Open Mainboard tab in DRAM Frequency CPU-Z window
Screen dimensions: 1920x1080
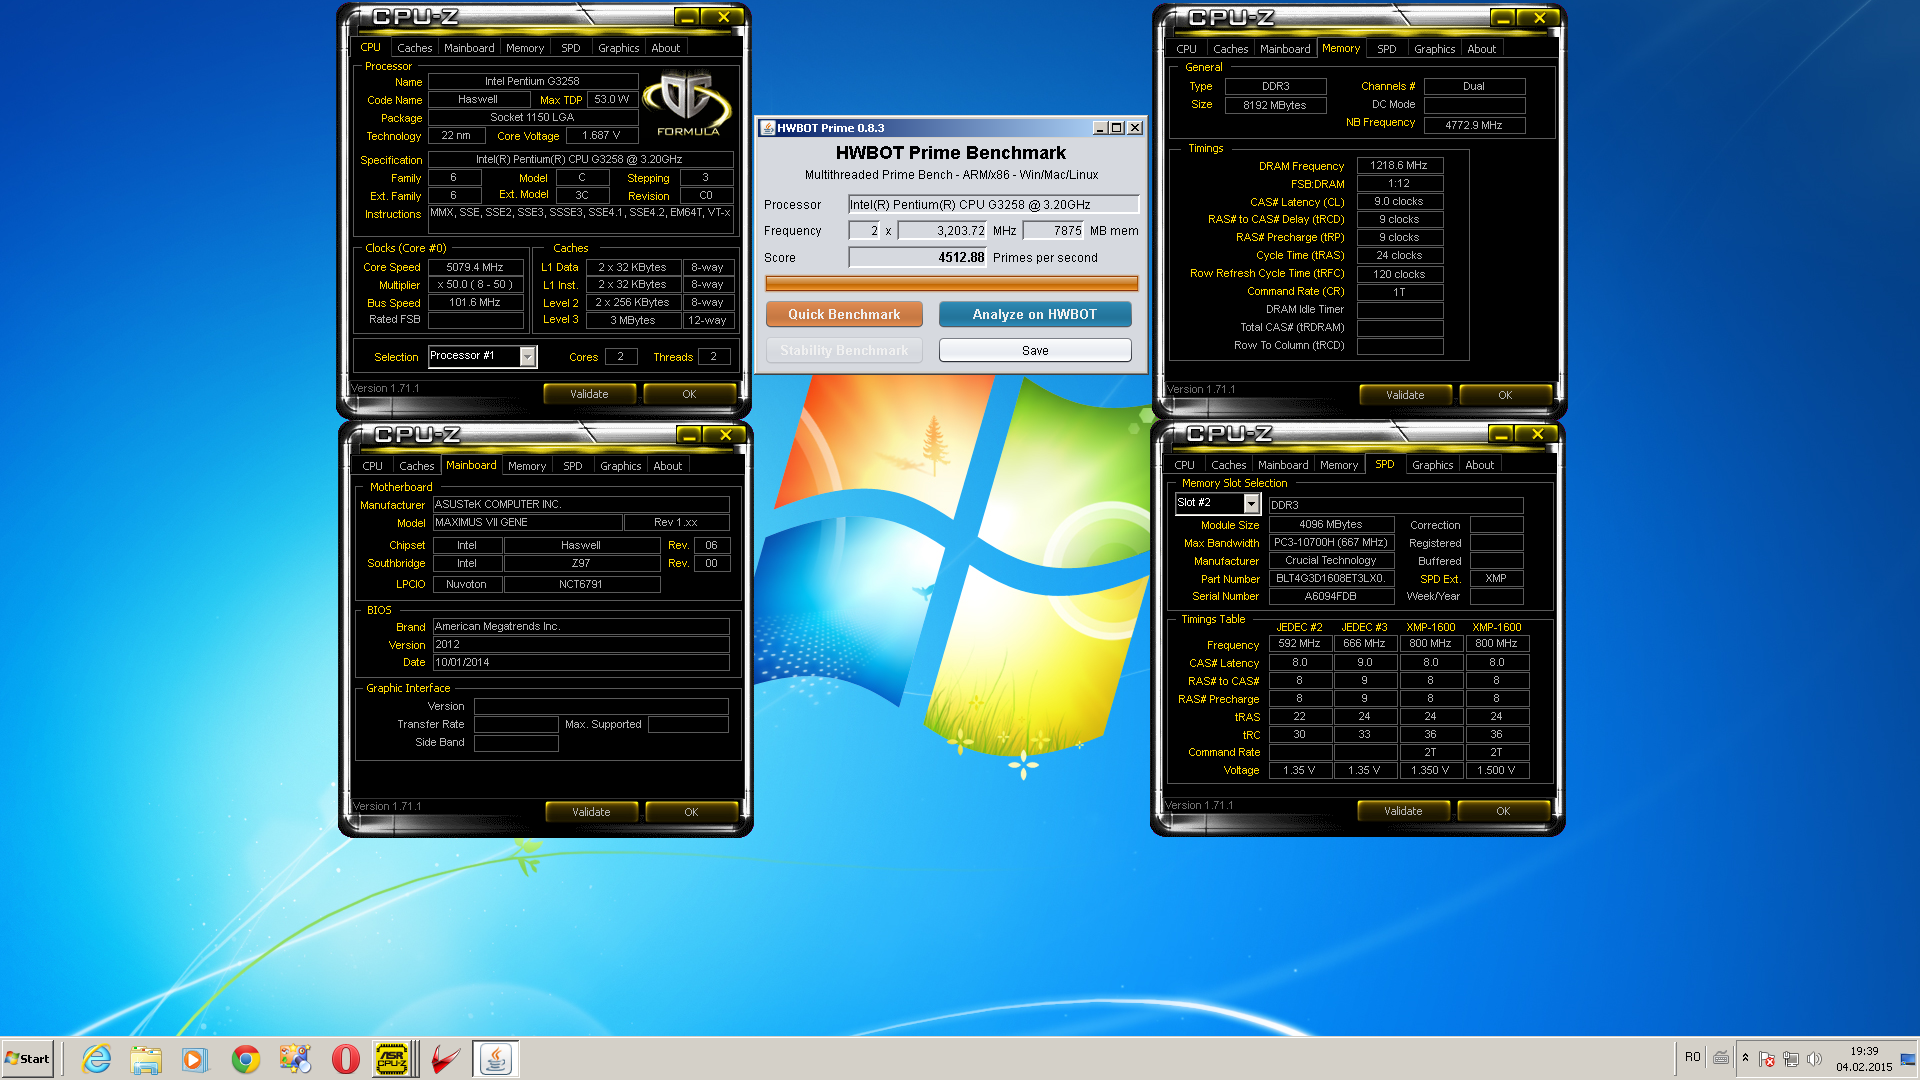point(1285,49)
